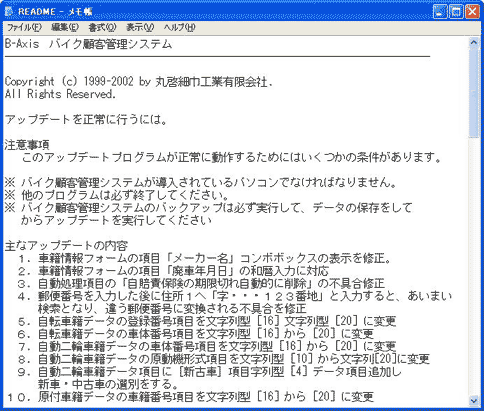Open the ヘルプ(H) menu

[x=179, y=28]
